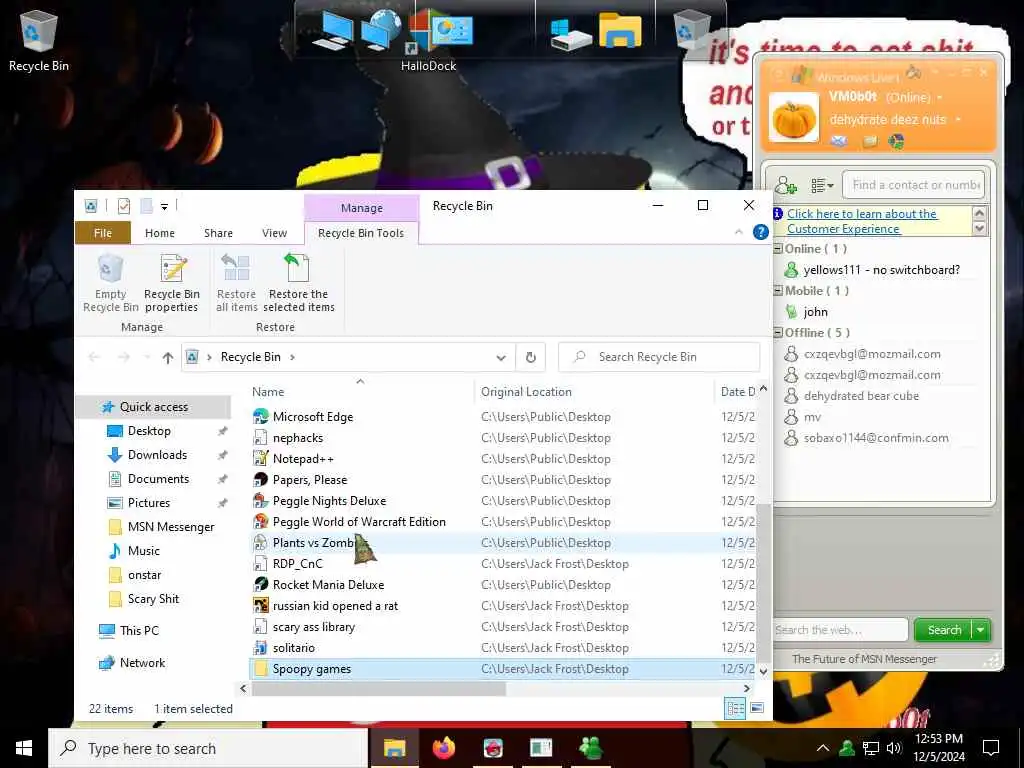Add a contact in Messenger
1024x768 pixels.
click(x=786, y=185)
